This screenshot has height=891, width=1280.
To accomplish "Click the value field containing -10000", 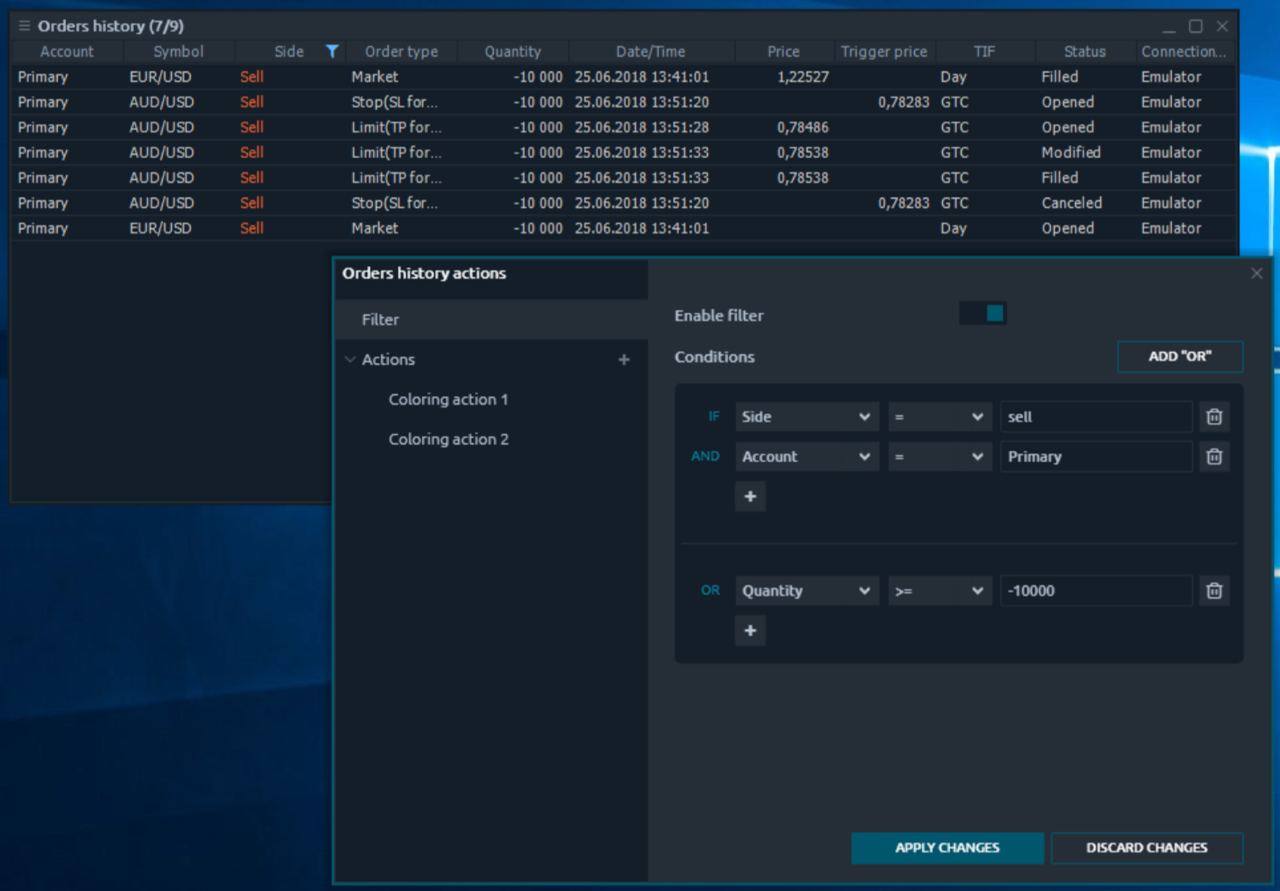I will click(x=1095, y=591).
